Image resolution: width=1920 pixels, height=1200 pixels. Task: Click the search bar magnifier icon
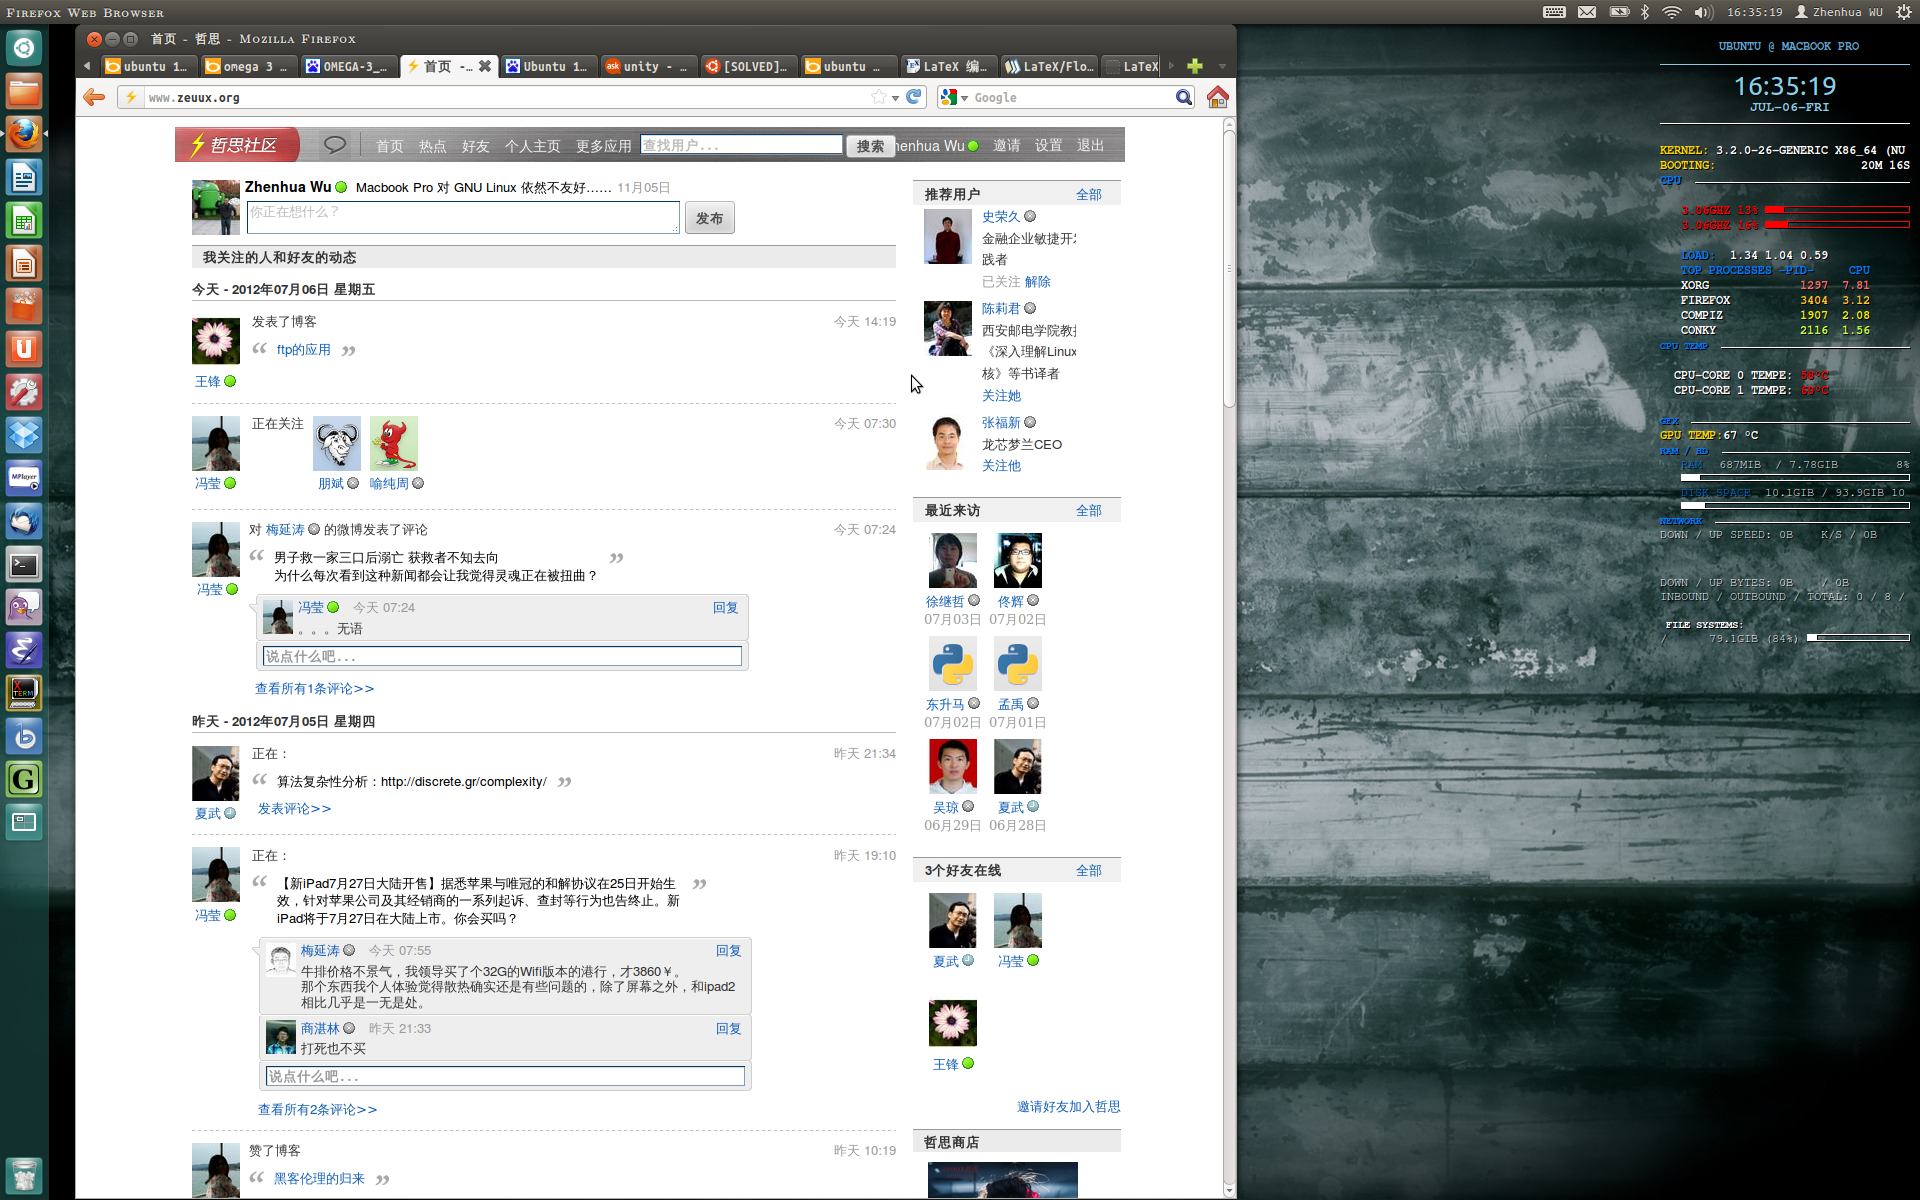(x=1183, y=97)
